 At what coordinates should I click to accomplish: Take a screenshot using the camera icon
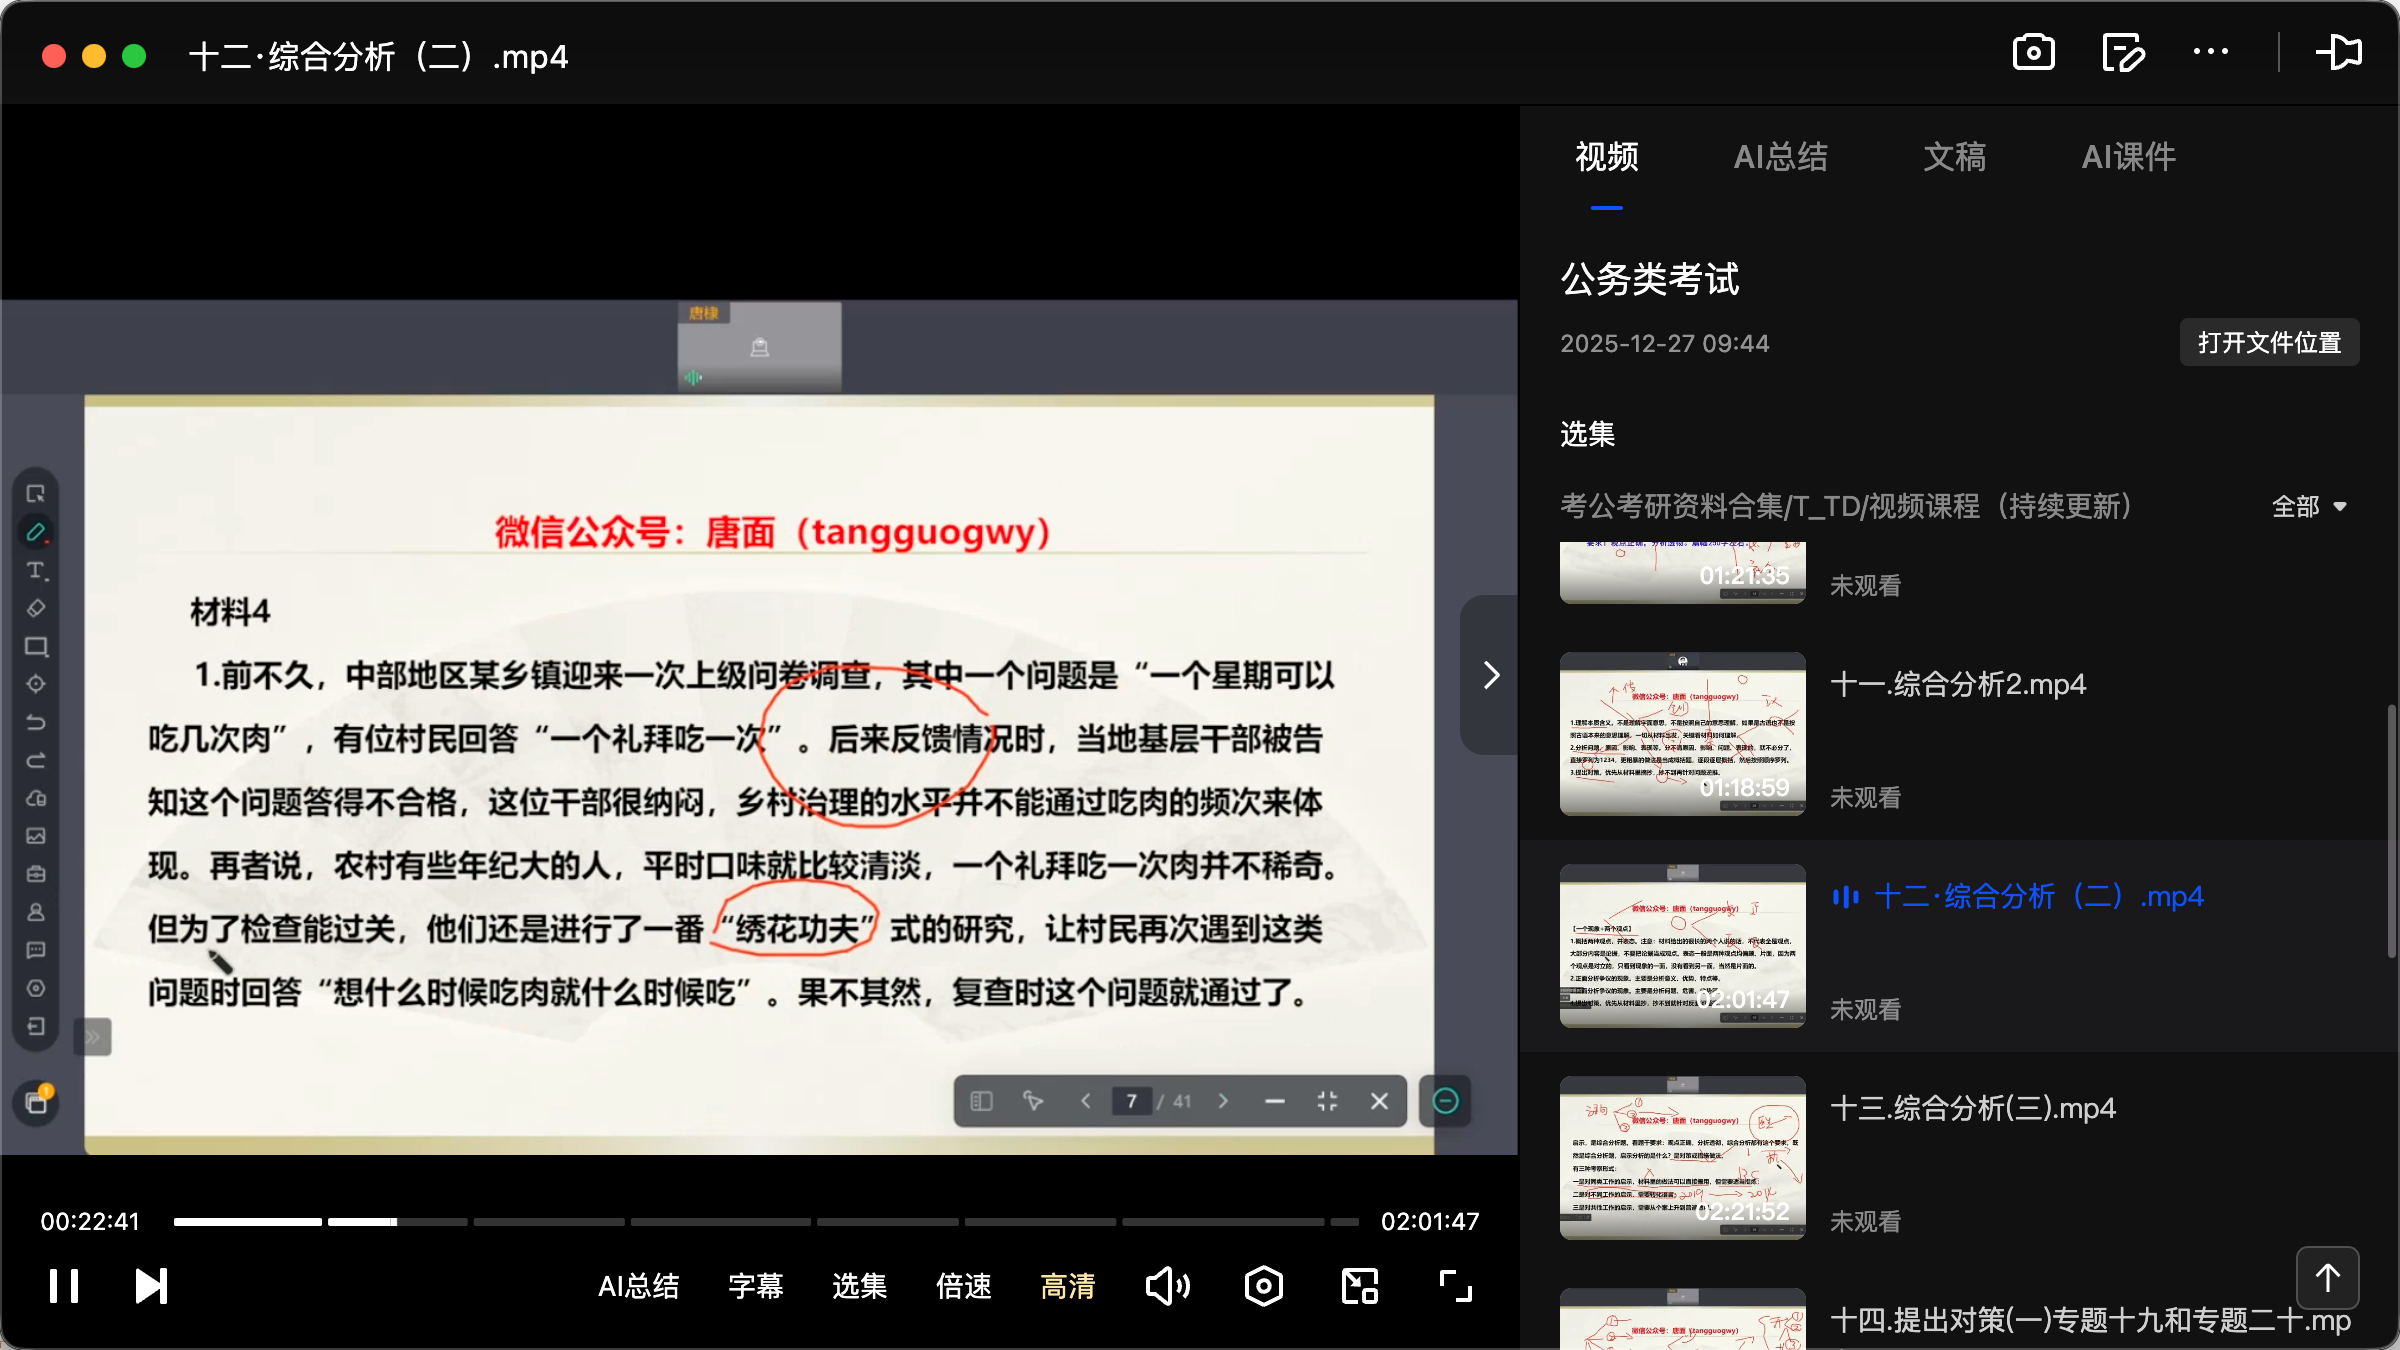[x=2034, y=52]
